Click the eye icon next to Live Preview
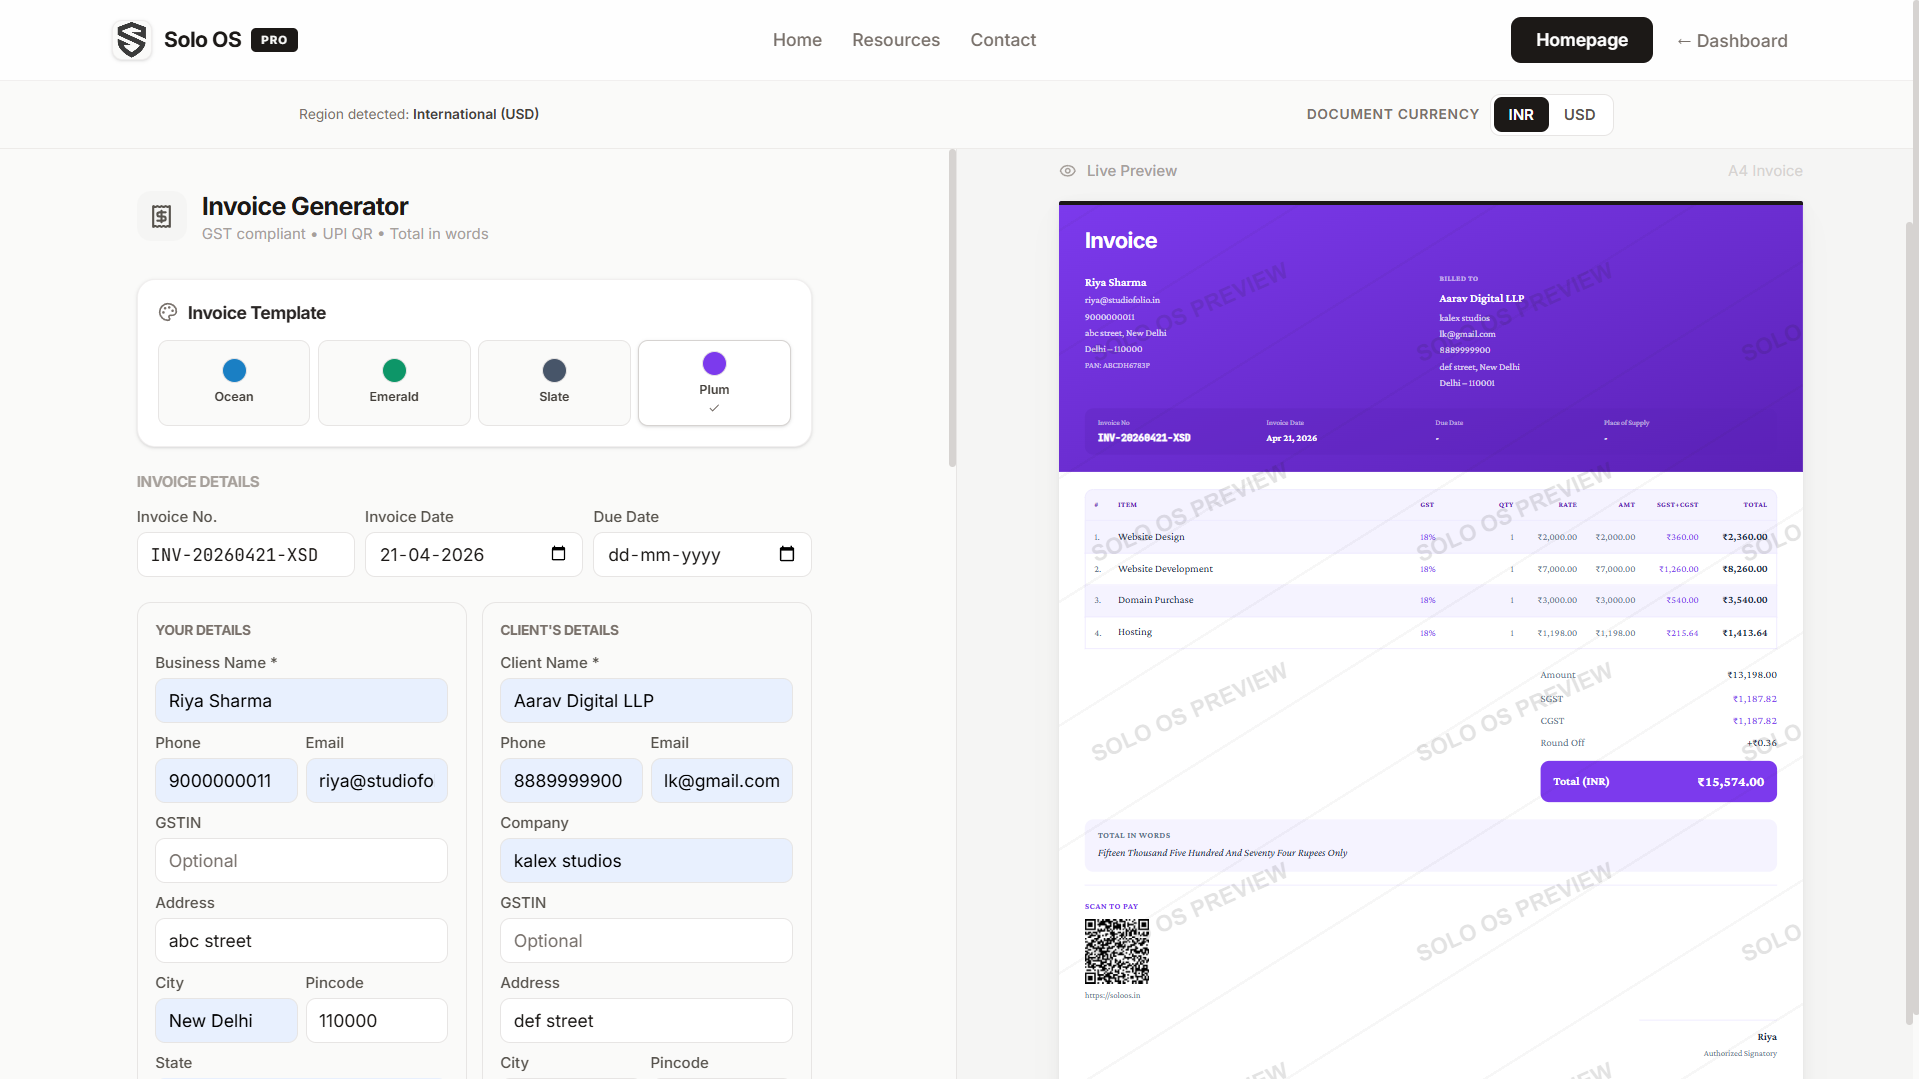The width and height of the screenshot is (1919, 1079). (x=1067, y=170)
